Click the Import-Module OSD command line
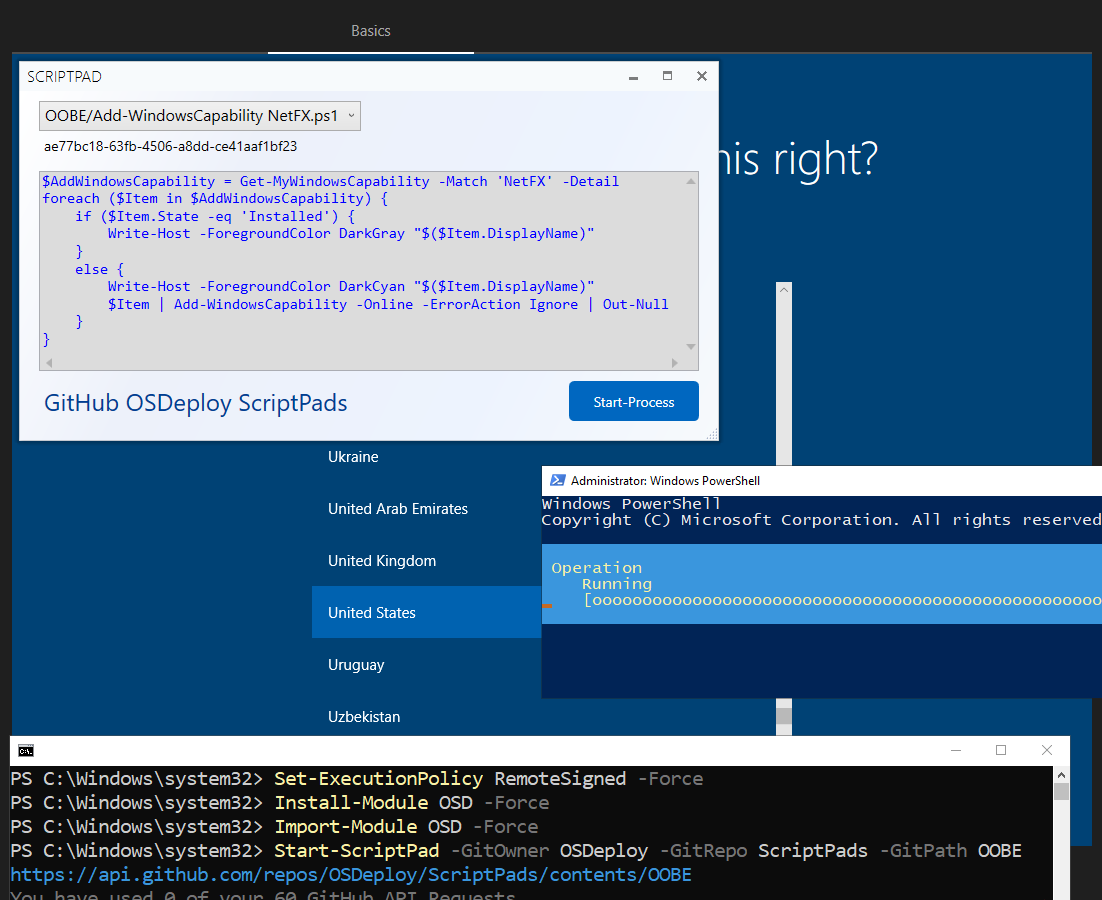The width and height of the screenshot is (1102, 900). 274,827
